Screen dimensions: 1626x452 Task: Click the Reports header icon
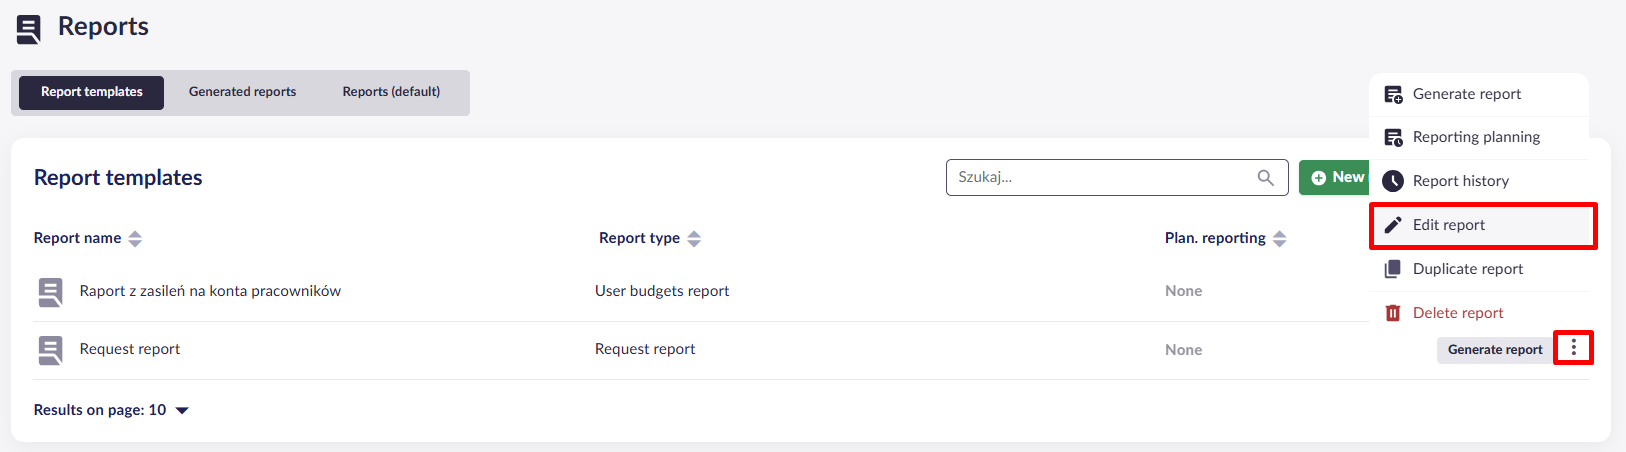pyautogui.click(x=29, y=29)
